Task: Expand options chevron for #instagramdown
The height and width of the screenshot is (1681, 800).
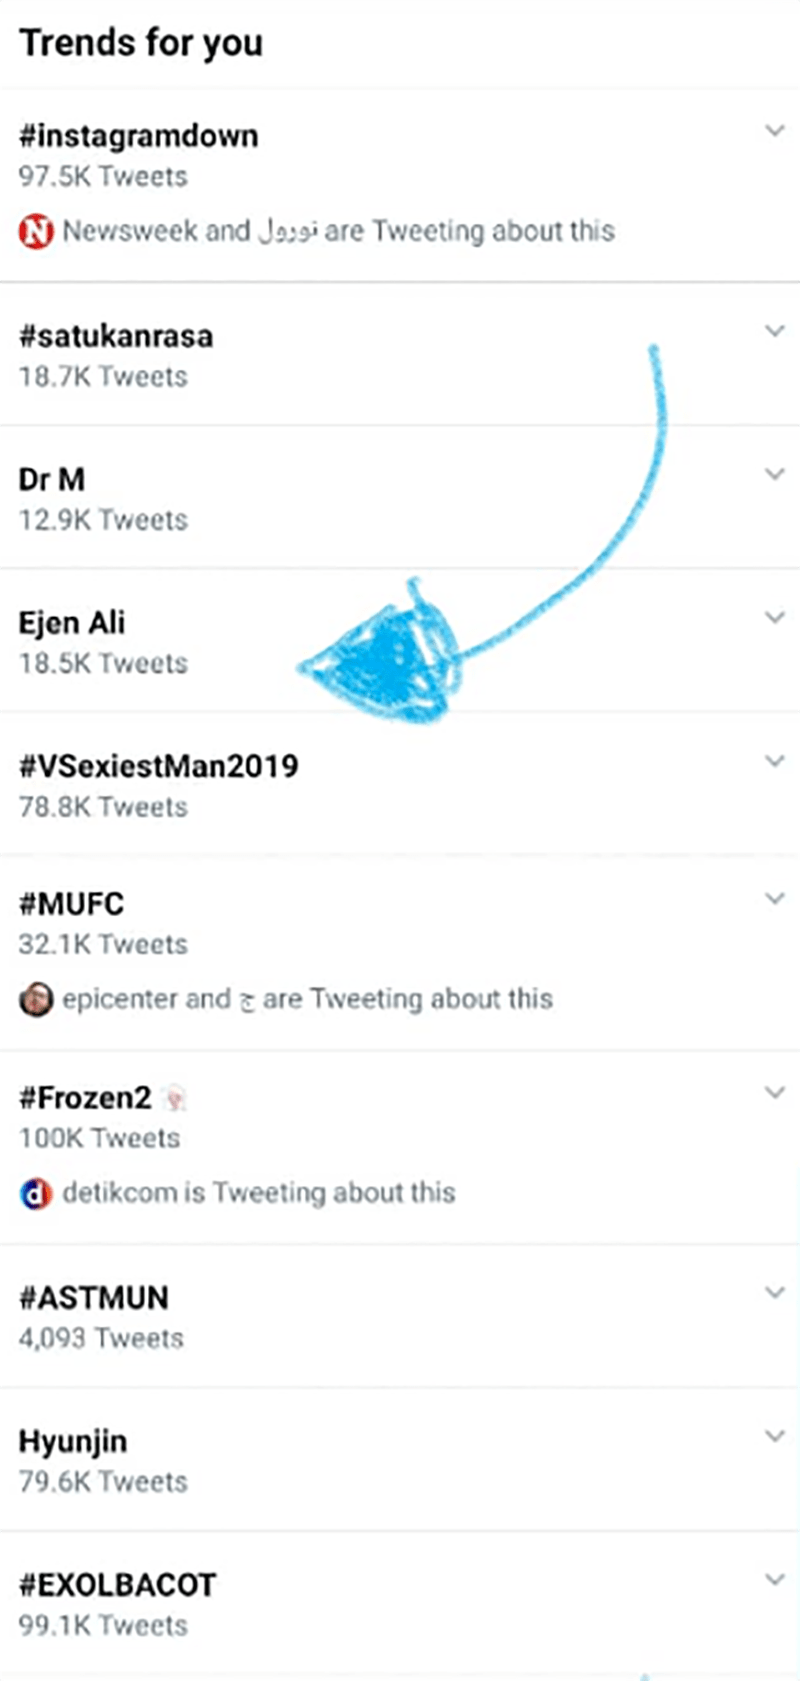Action: click(774, 131)
